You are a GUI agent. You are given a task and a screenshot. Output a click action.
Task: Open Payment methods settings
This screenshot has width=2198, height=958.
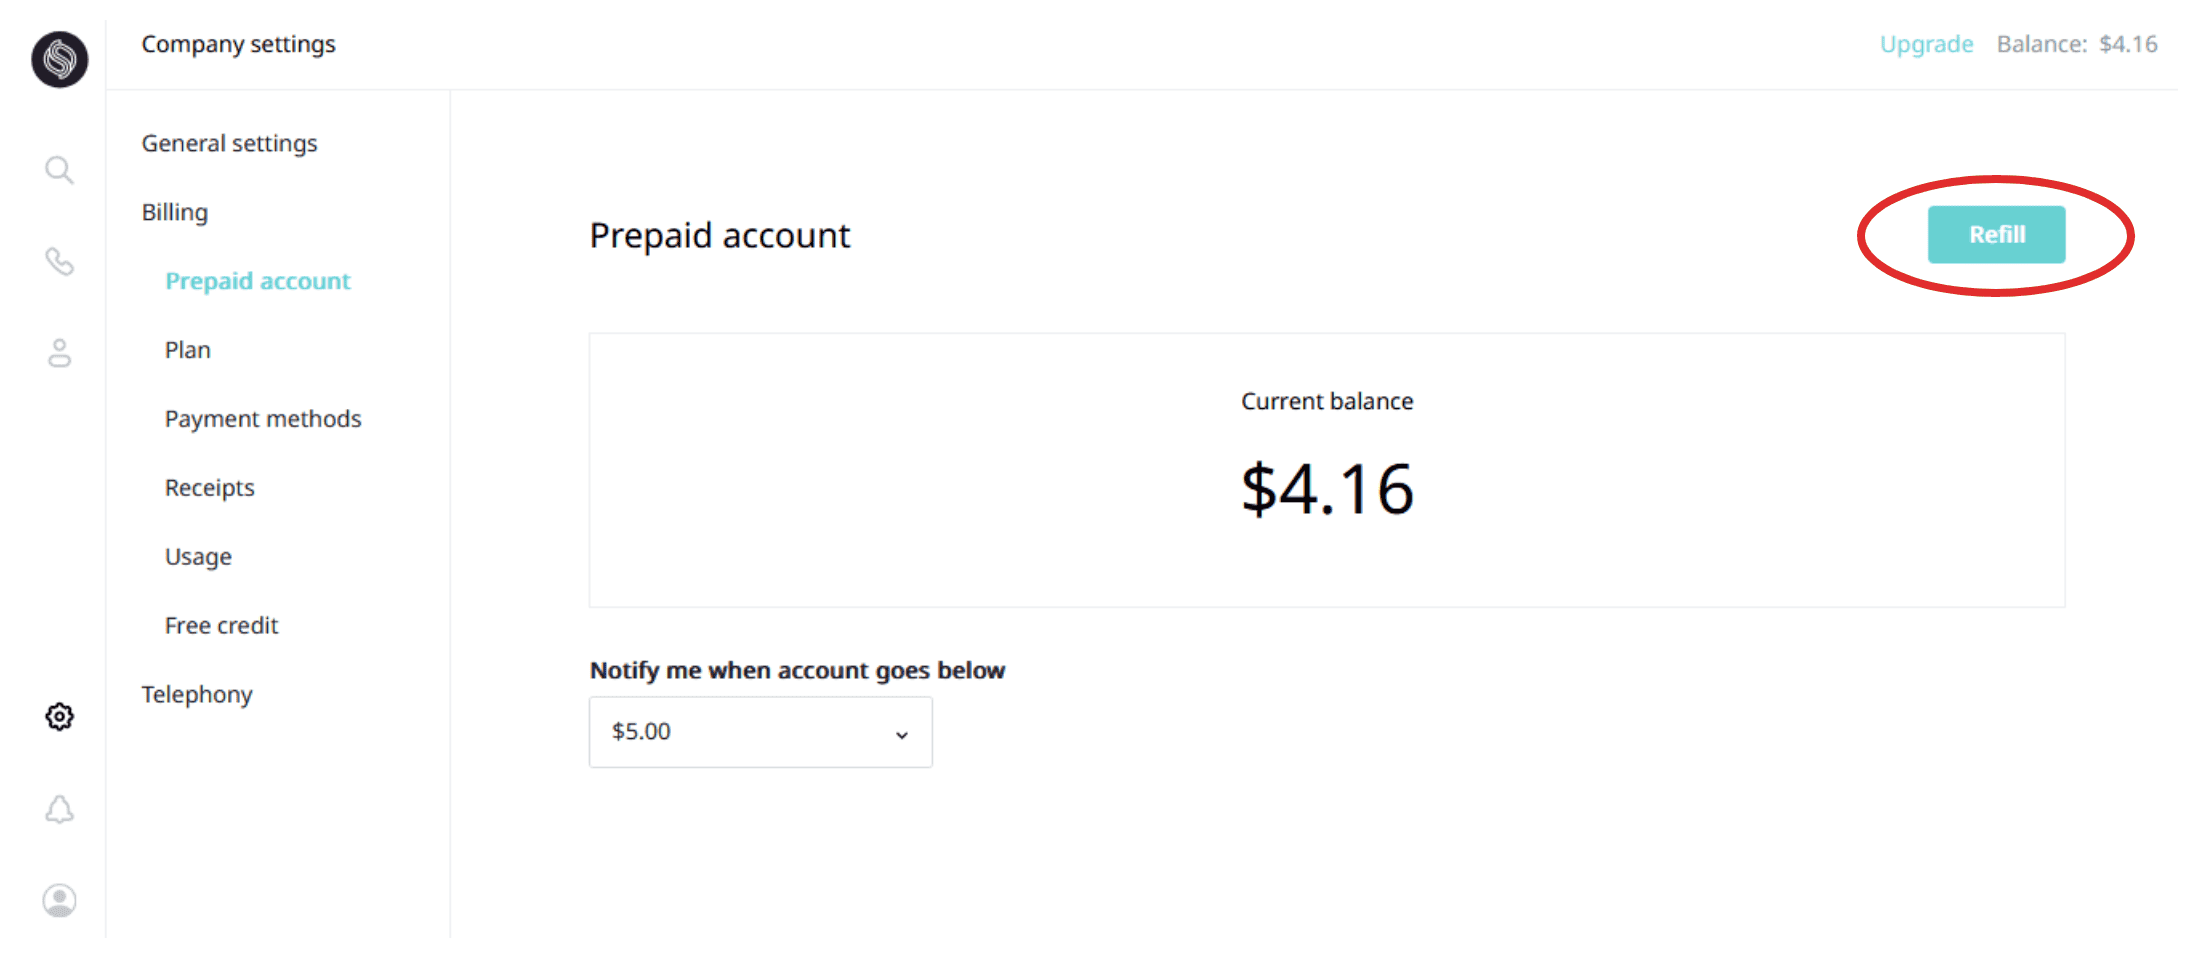pos(263,419)
